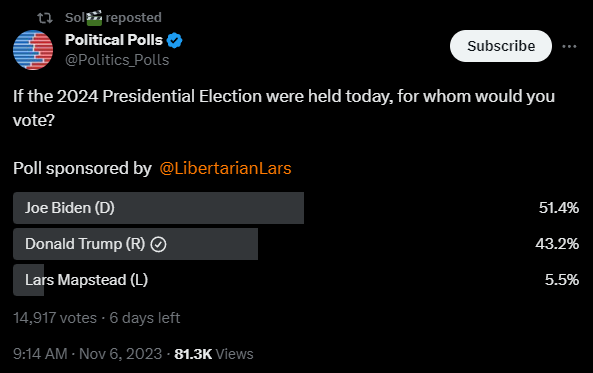Image resolution: width=593 pixels, height=373 pixels.
Task: Click the 5.5% result for Mapstead
Action: (x=562, y=280)
